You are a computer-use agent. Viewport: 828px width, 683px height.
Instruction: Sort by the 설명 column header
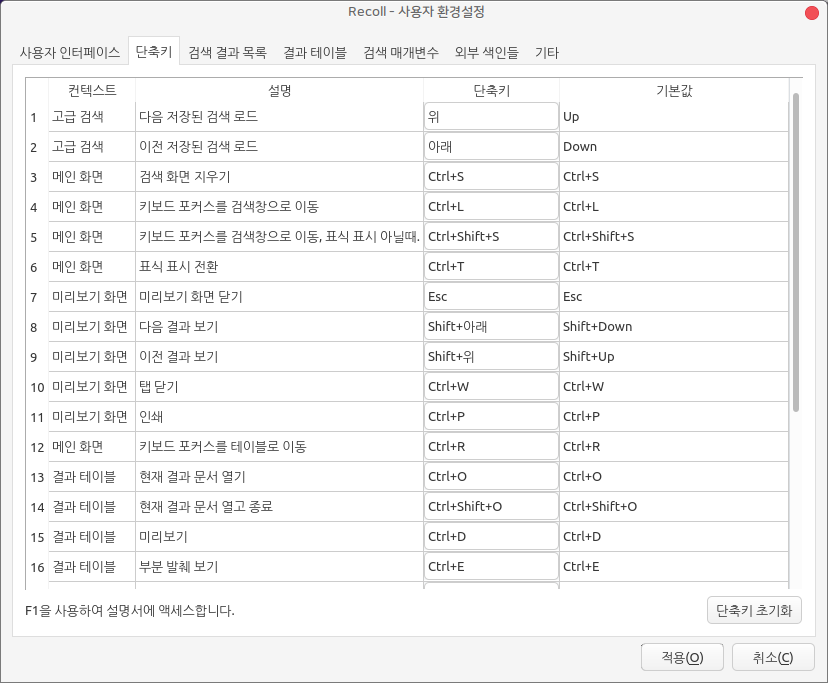pos(279,90)
